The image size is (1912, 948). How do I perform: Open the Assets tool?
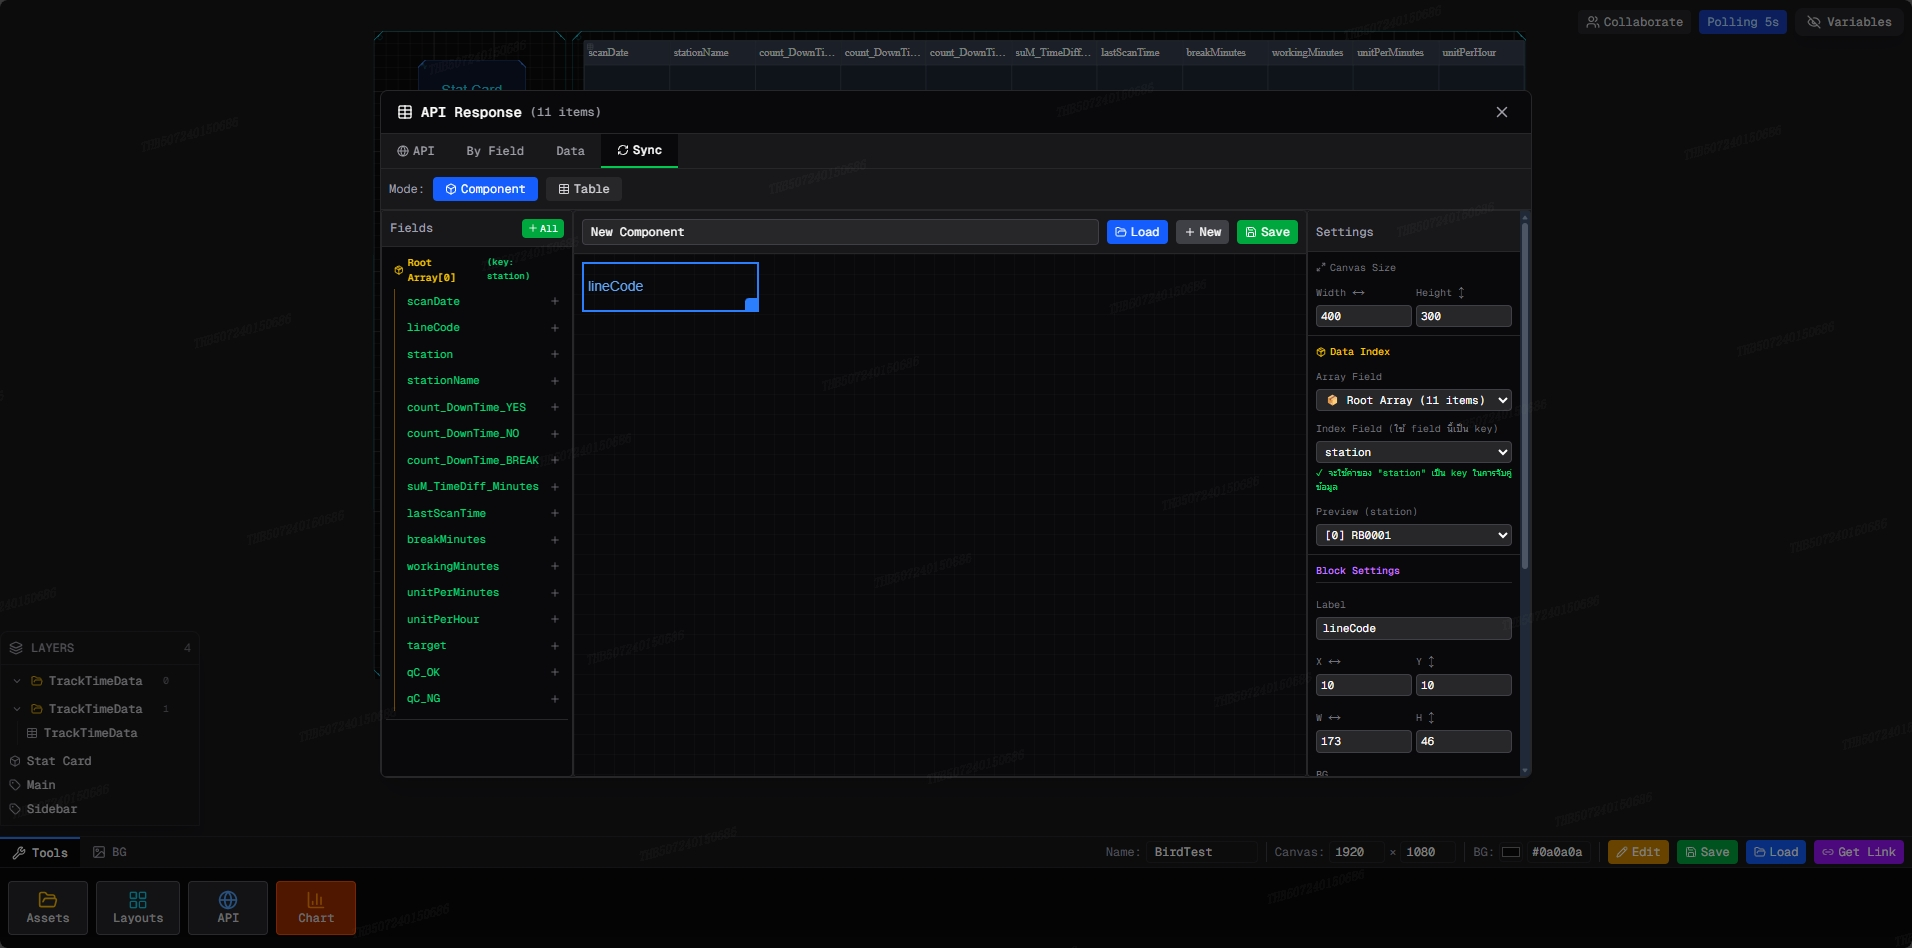pyautogui.click(x=48, y=908)
